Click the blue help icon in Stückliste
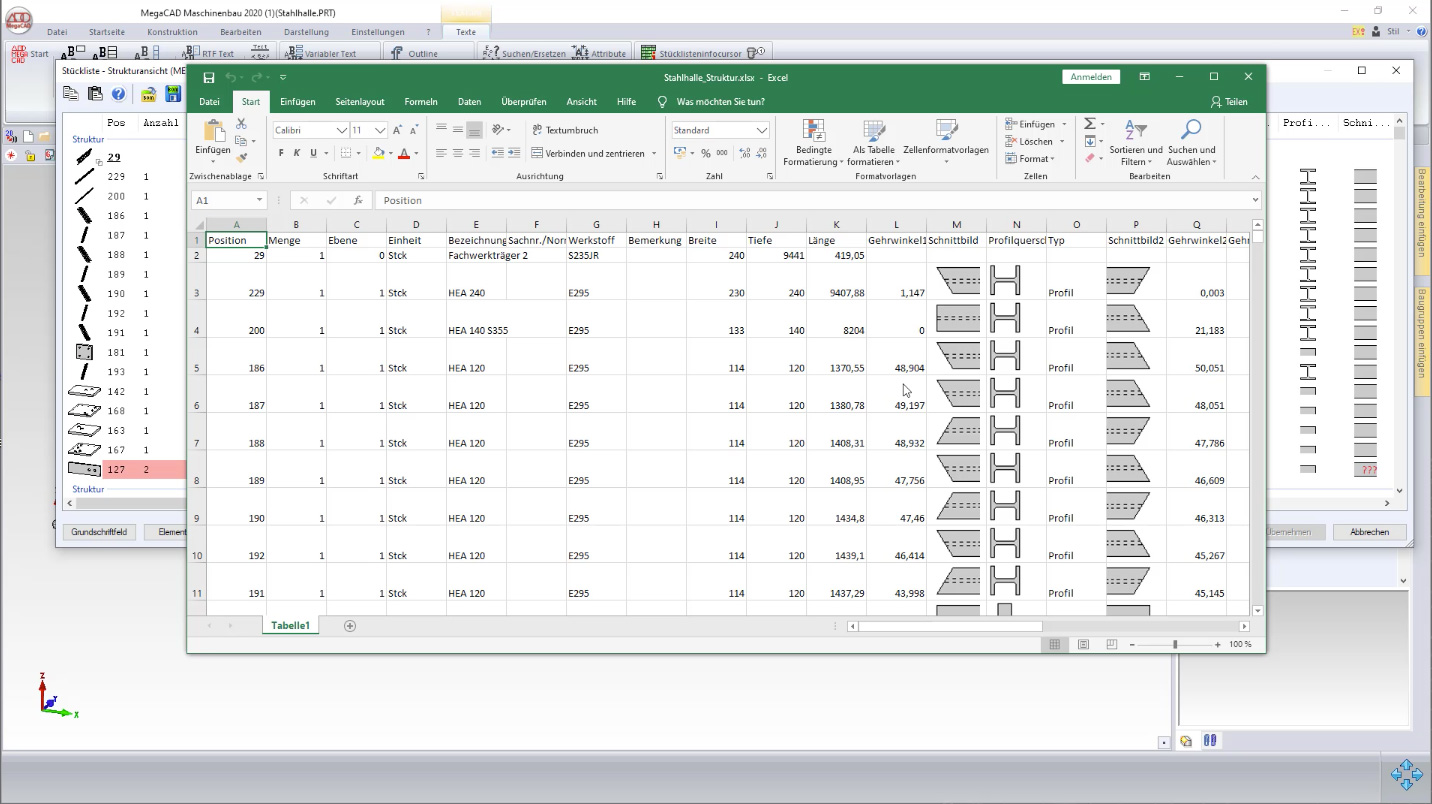 coord(118,94)
